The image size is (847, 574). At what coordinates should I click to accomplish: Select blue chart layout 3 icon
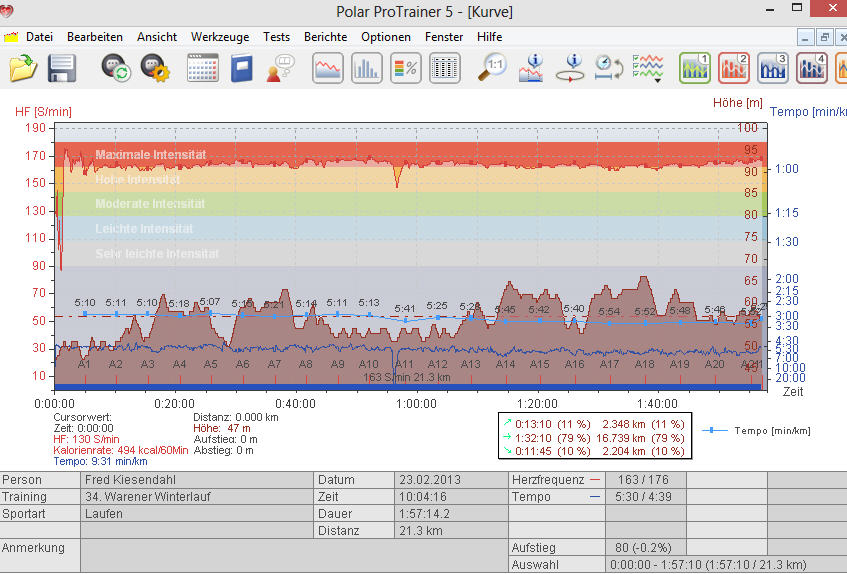pos(772,68)
